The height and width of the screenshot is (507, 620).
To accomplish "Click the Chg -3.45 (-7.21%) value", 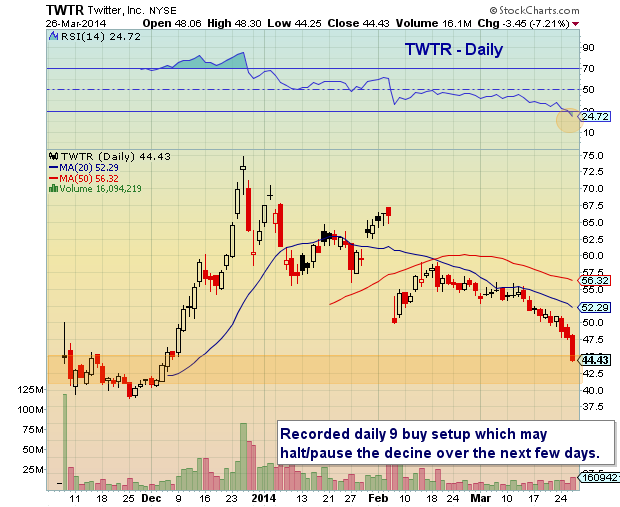I will tap(524, 23).
